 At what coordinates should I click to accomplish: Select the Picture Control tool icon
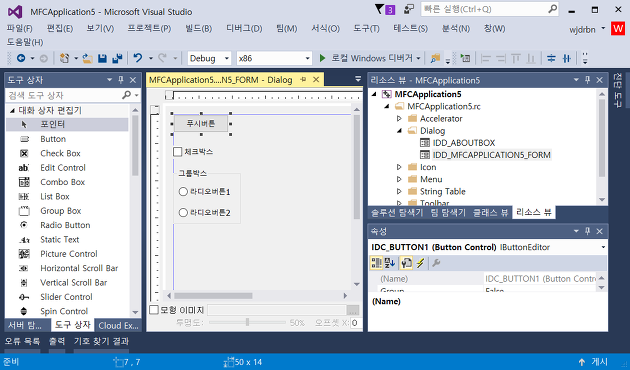coord(24,254)
